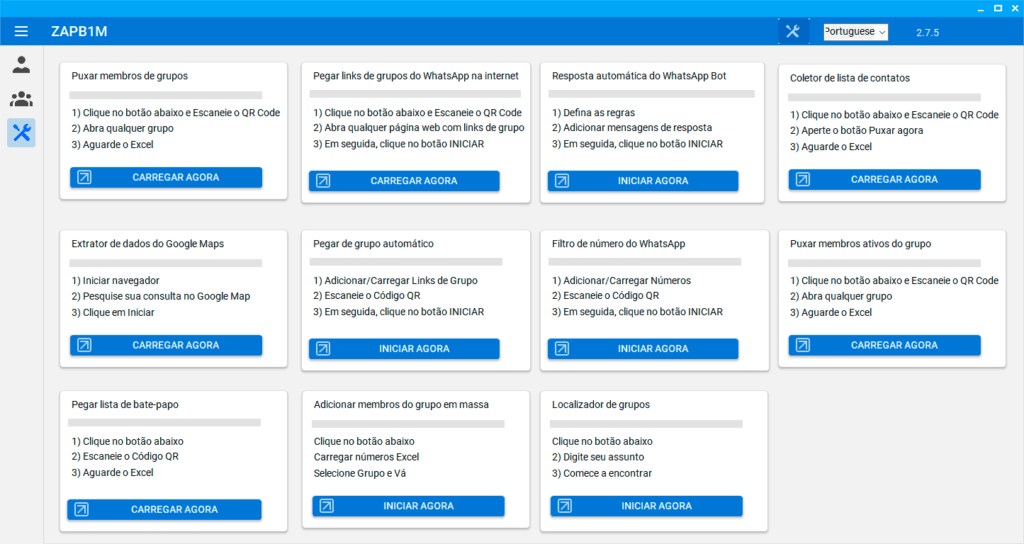This screenshot has height=544, width=1024.
Task: Open the hamburger menu next to ZAPB1M
Action: [21, 31]
